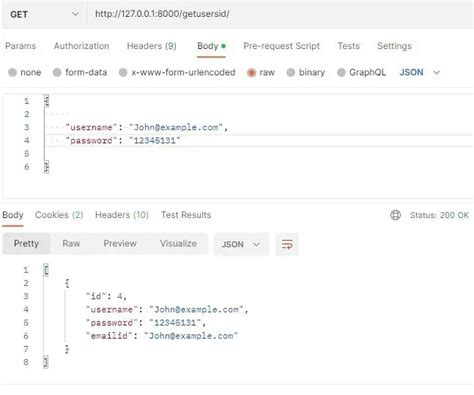The image size is (474, 395).
Task: Toggle the response word wrap icon
Action: point(287,244)
